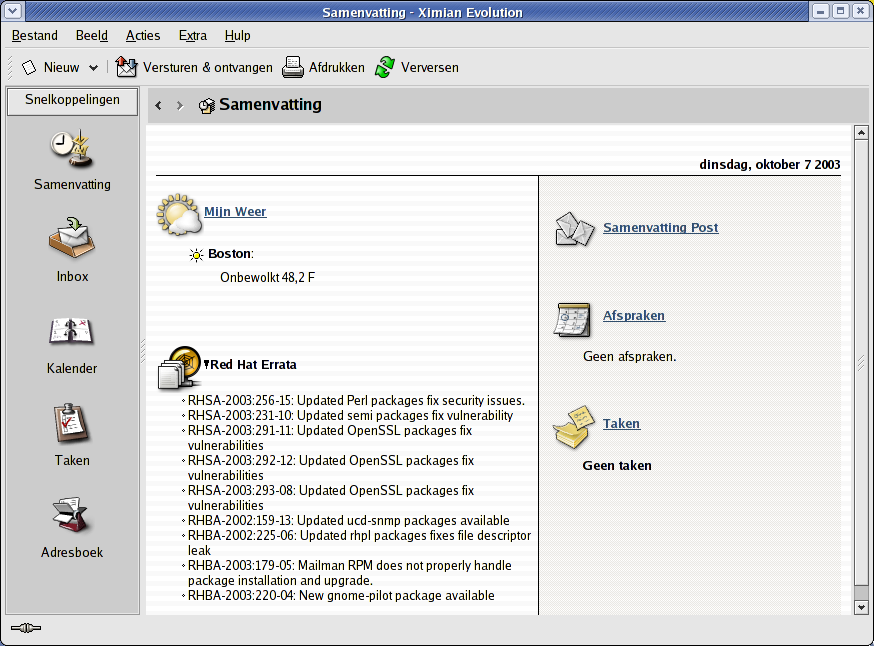Click the scrollbar up arrow
The height and width of the screenshot is (646, 874).
861,133
